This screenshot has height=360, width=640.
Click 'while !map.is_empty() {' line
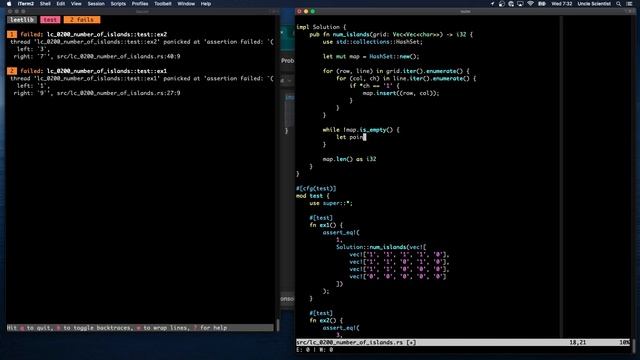361,130
